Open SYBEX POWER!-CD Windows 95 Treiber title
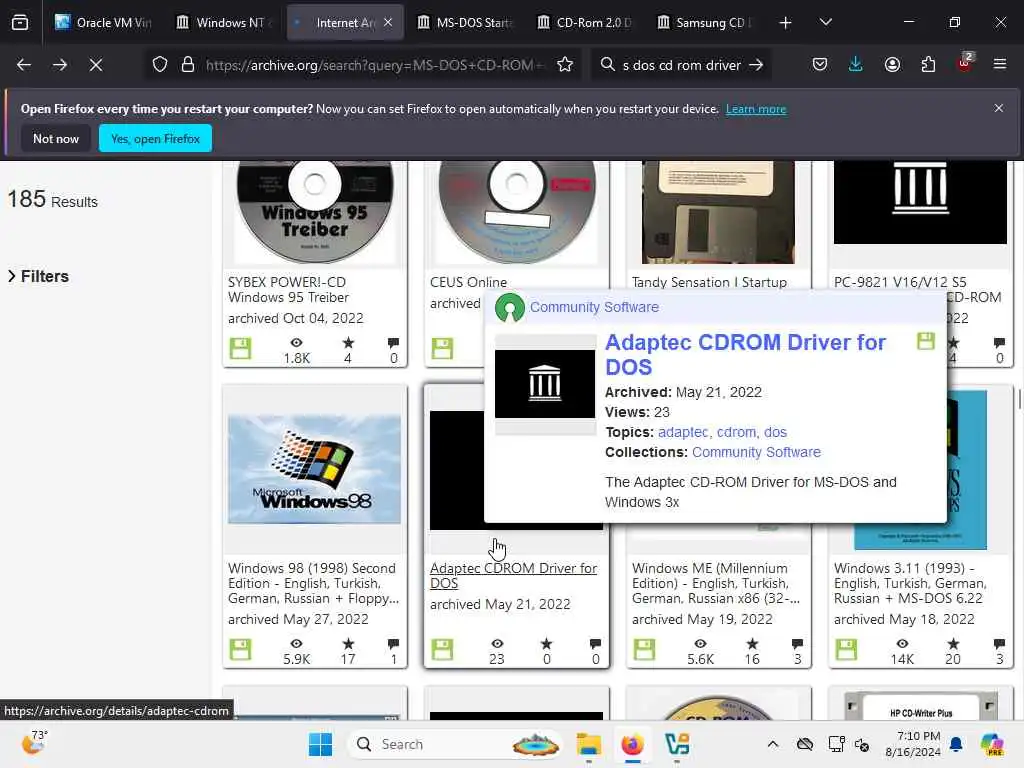1024x768 pixels. 288,289
